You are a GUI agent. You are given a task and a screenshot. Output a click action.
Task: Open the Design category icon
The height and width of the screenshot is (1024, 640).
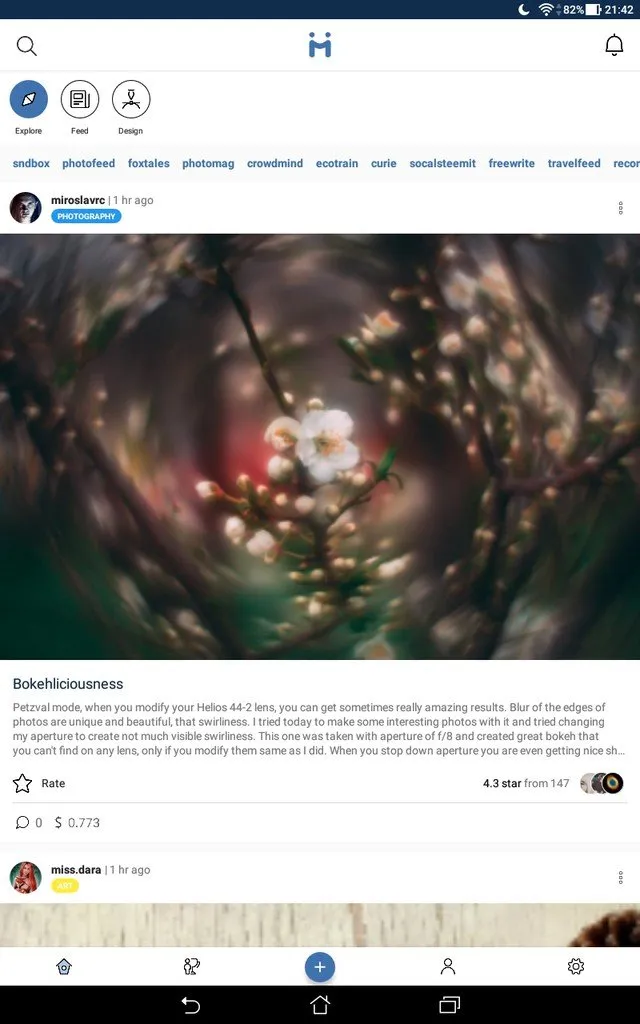click(131, 99)
